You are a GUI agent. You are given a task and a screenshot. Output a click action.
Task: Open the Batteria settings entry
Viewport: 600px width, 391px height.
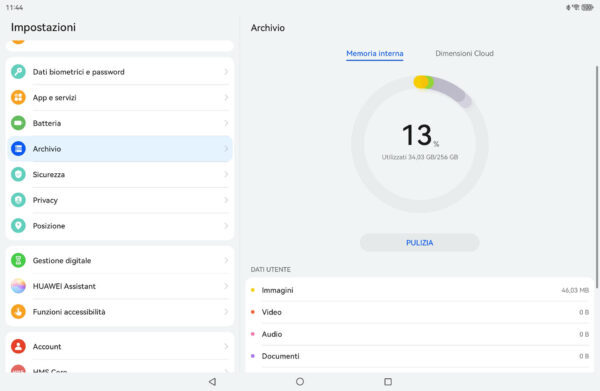pos(120,123)
